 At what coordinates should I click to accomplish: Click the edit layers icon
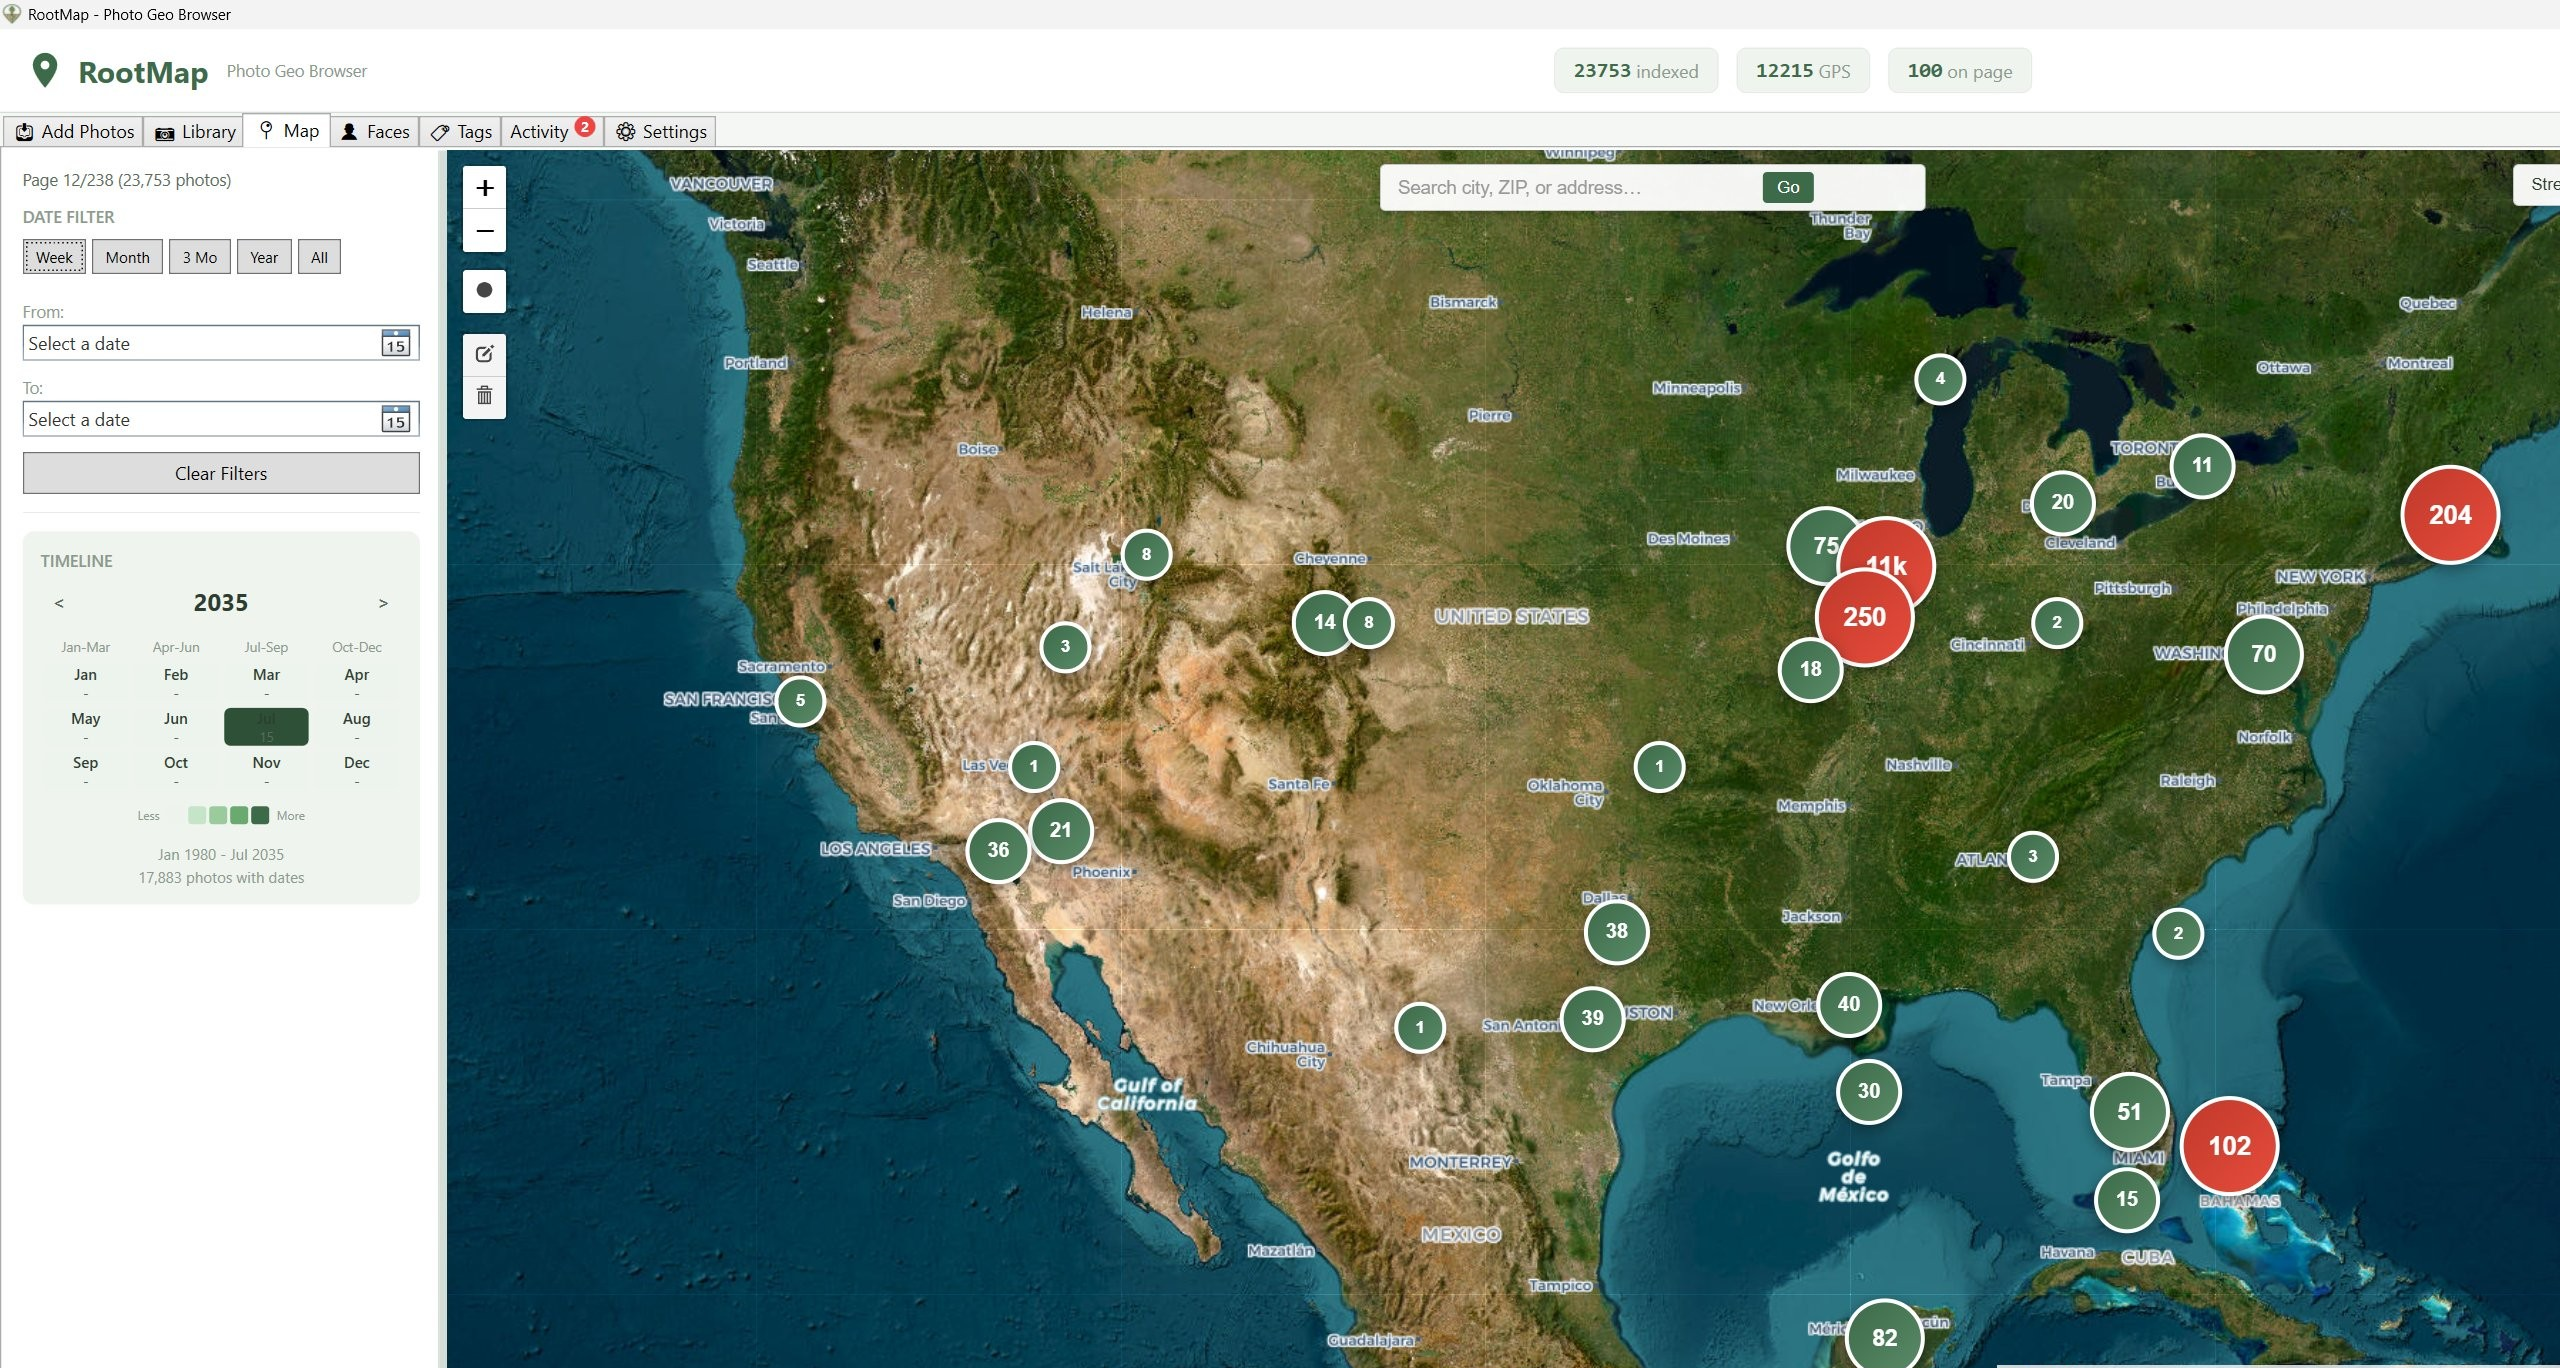tap(485, 354)
